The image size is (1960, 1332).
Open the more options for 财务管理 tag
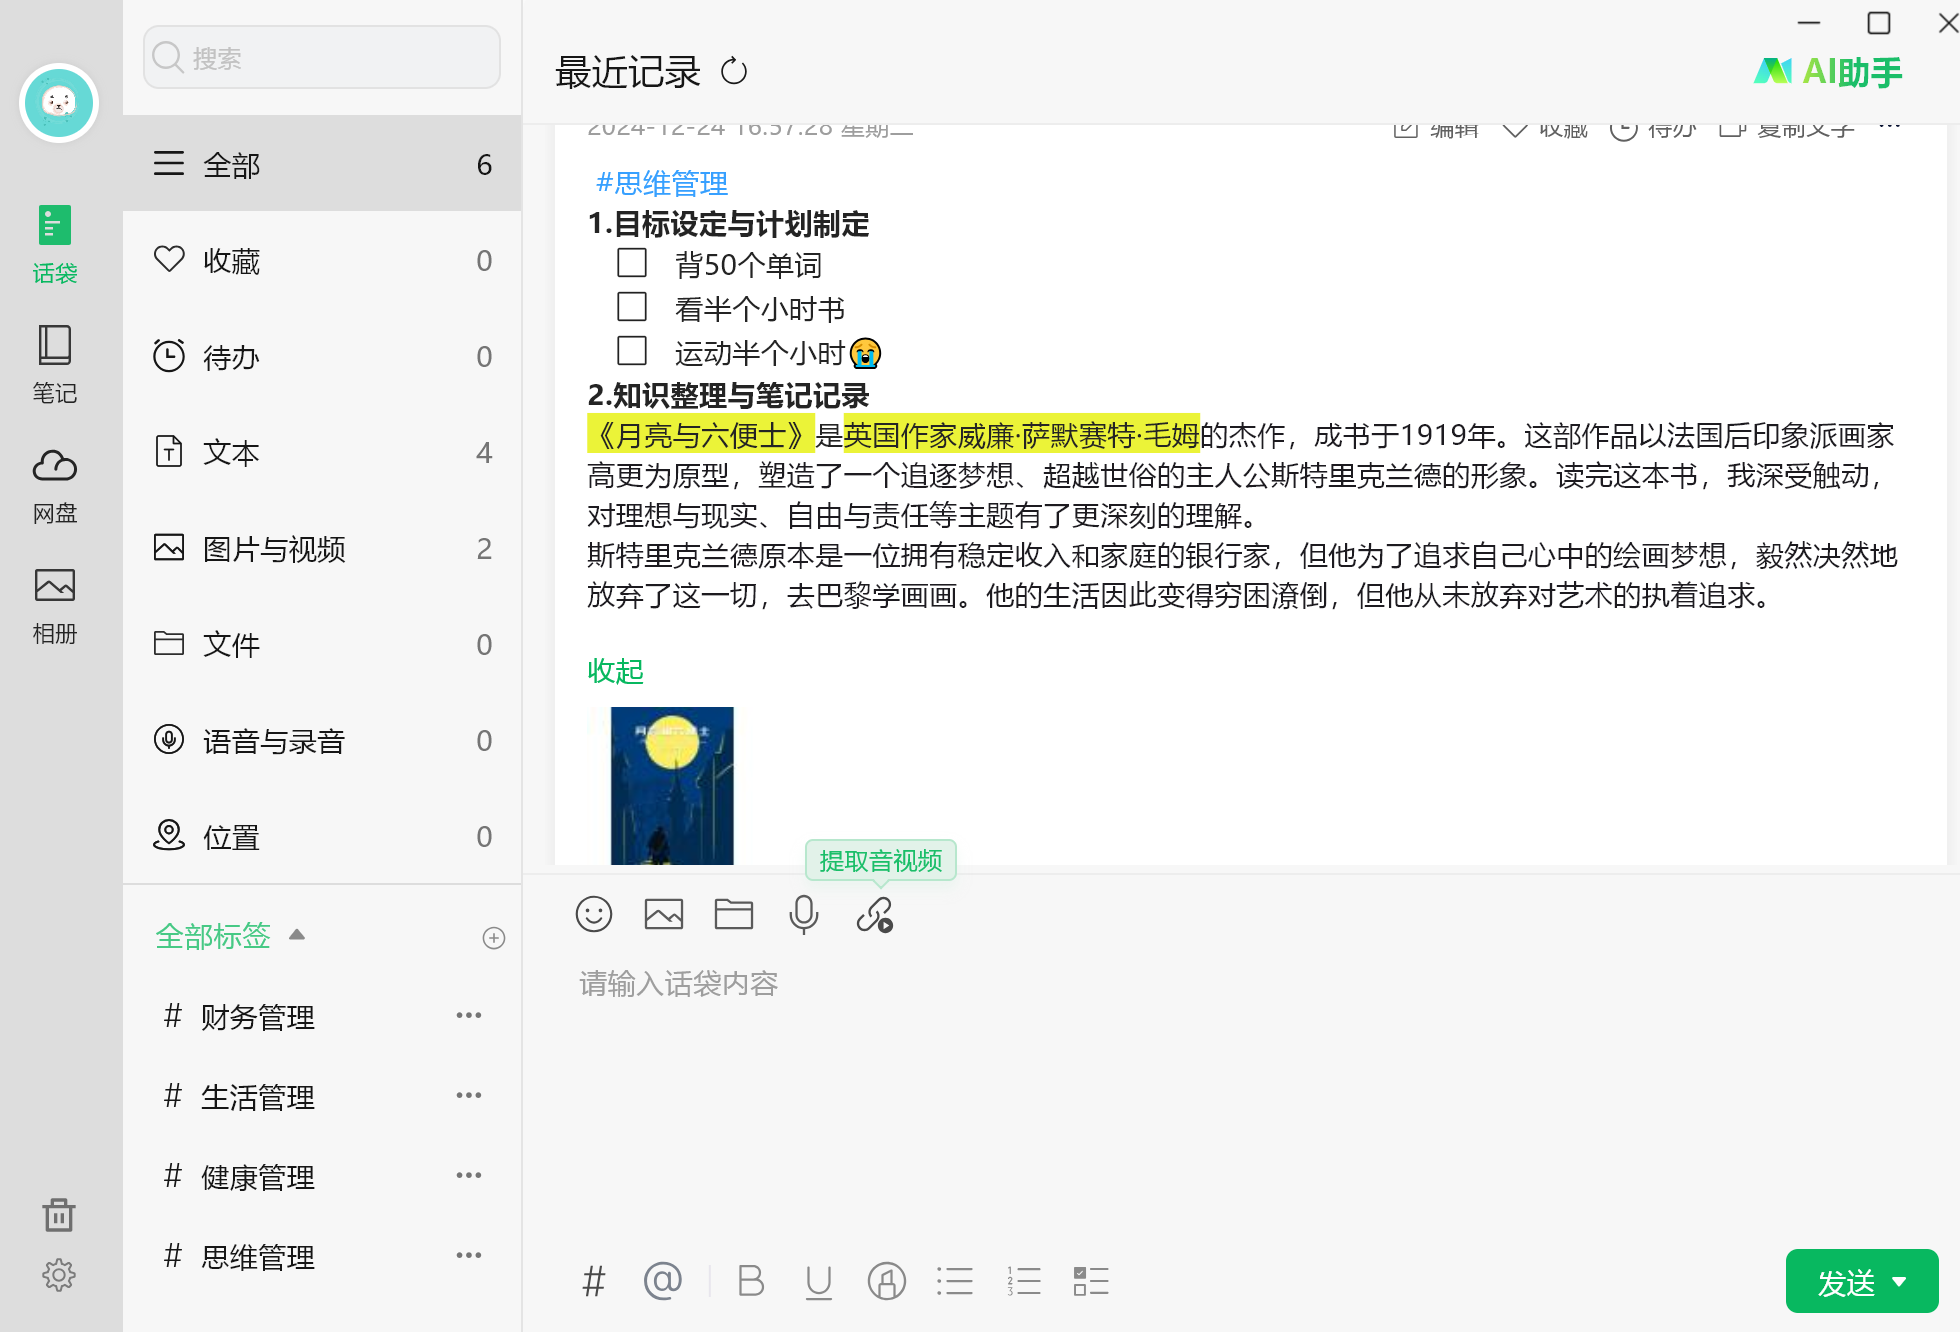(469, 1016)
